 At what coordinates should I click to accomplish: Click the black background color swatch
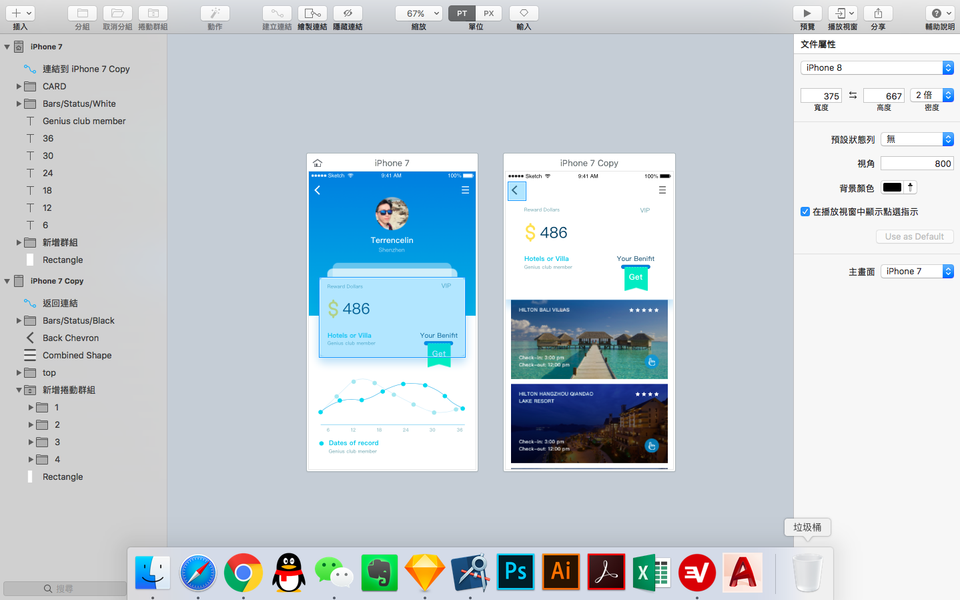coord(892,187)
